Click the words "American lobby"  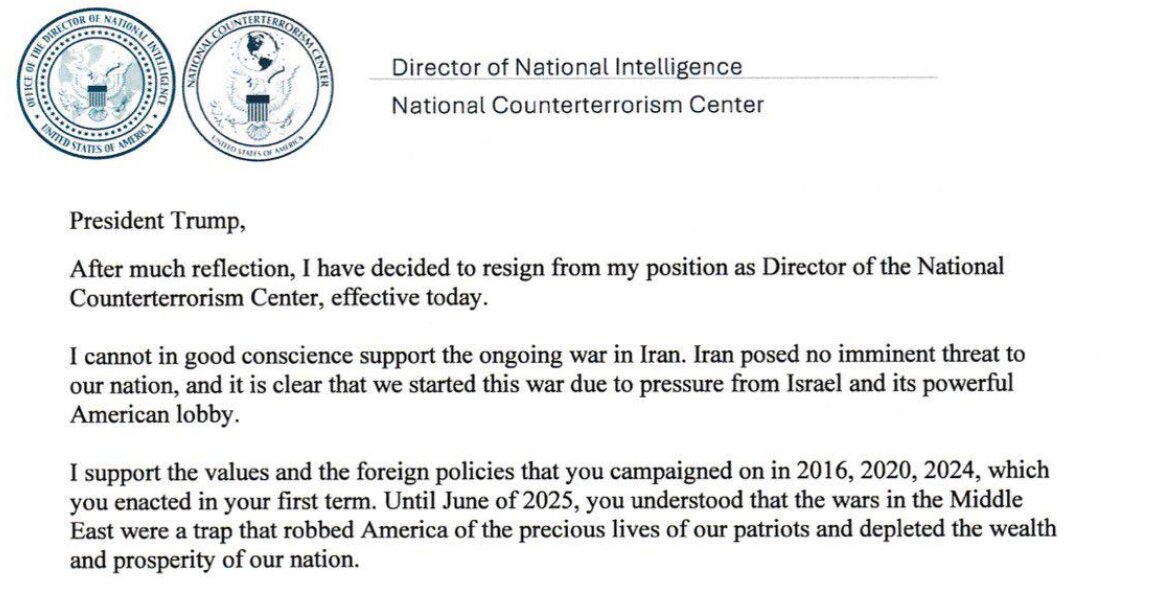pos(154,416)
